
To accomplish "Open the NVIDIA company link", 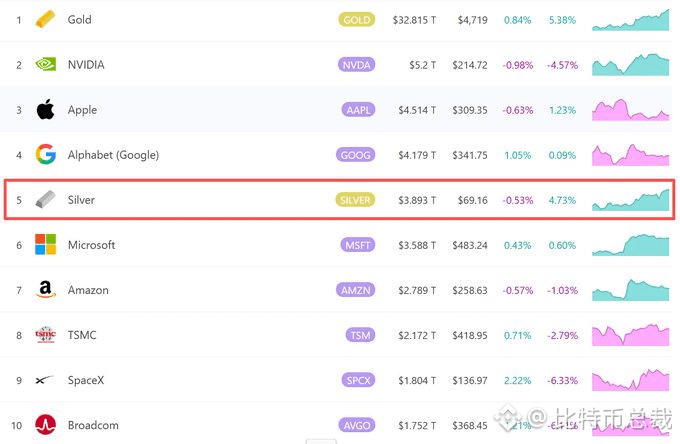I will point(86,65).
